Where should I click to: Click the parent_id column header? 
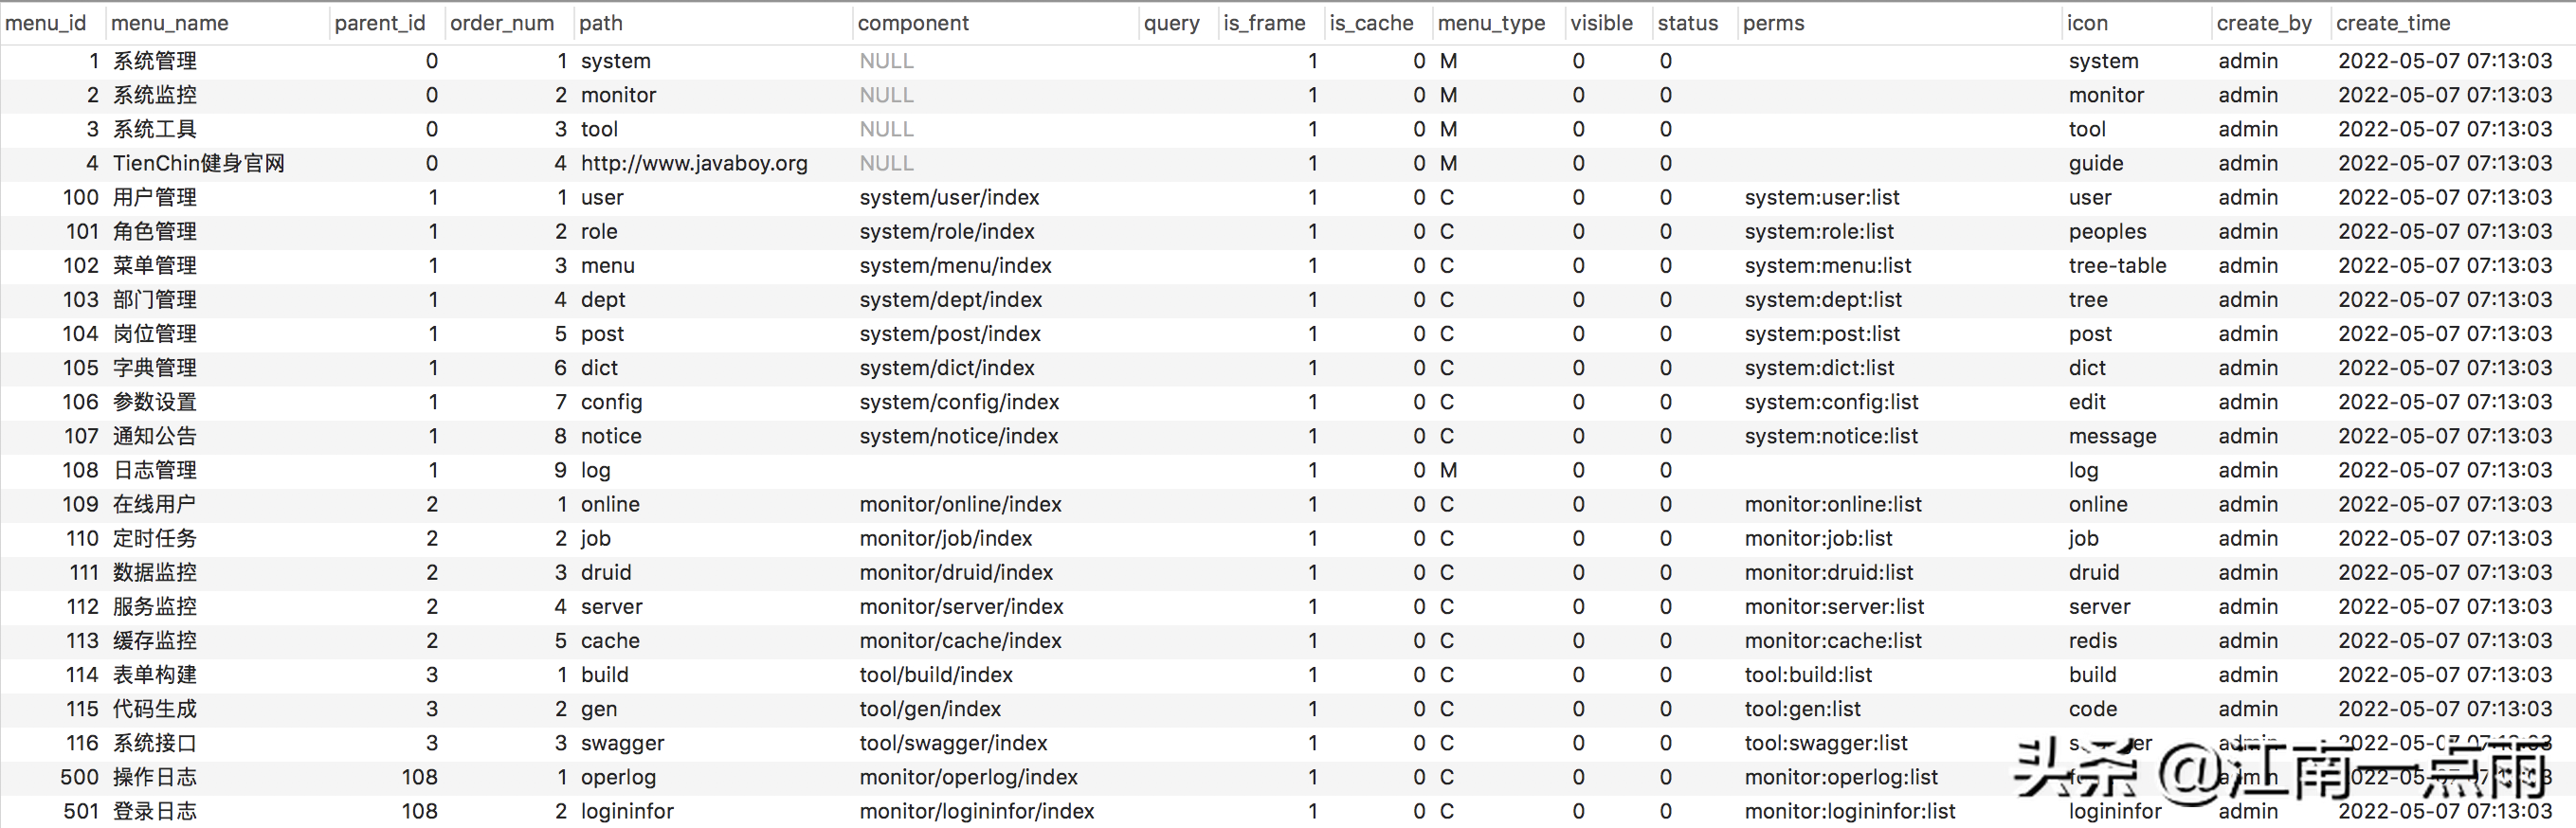click(379, 23)
